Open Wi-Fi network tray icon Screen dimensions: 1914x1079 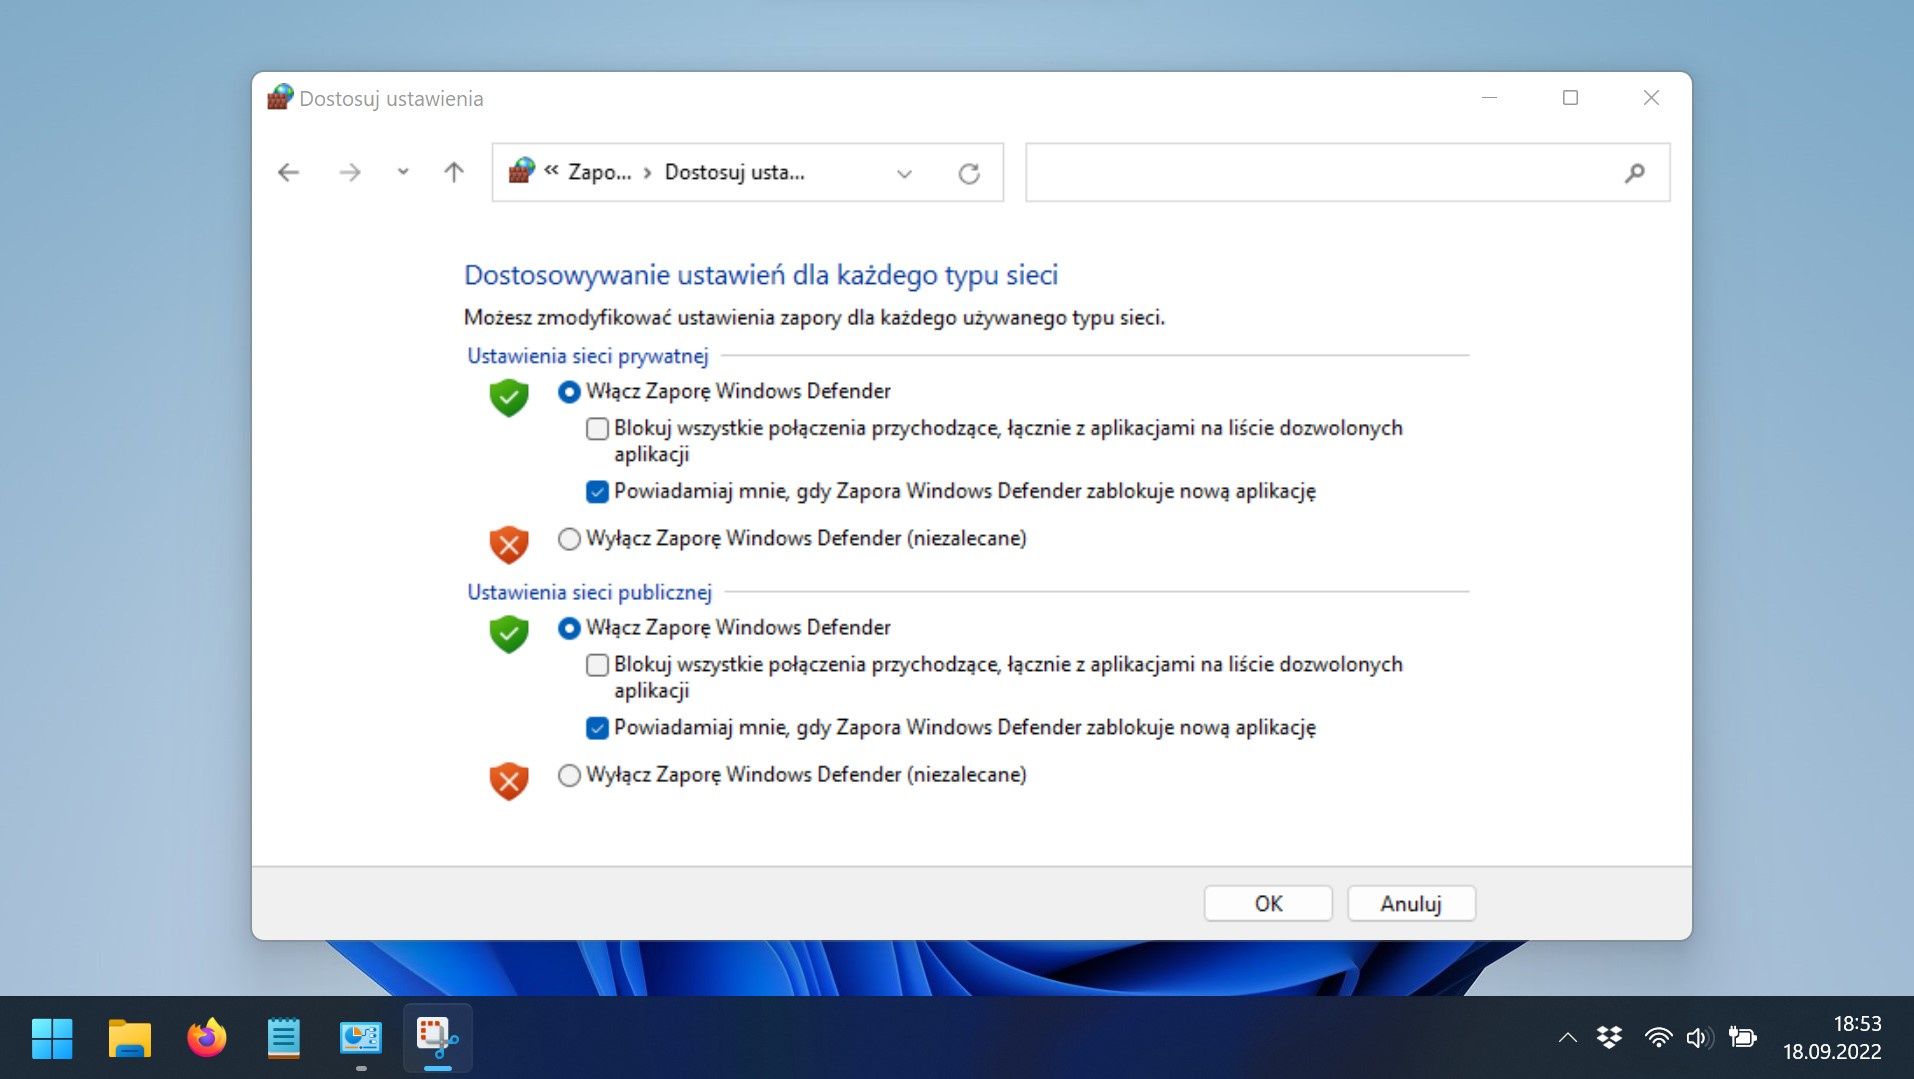pos(1658,1038)
